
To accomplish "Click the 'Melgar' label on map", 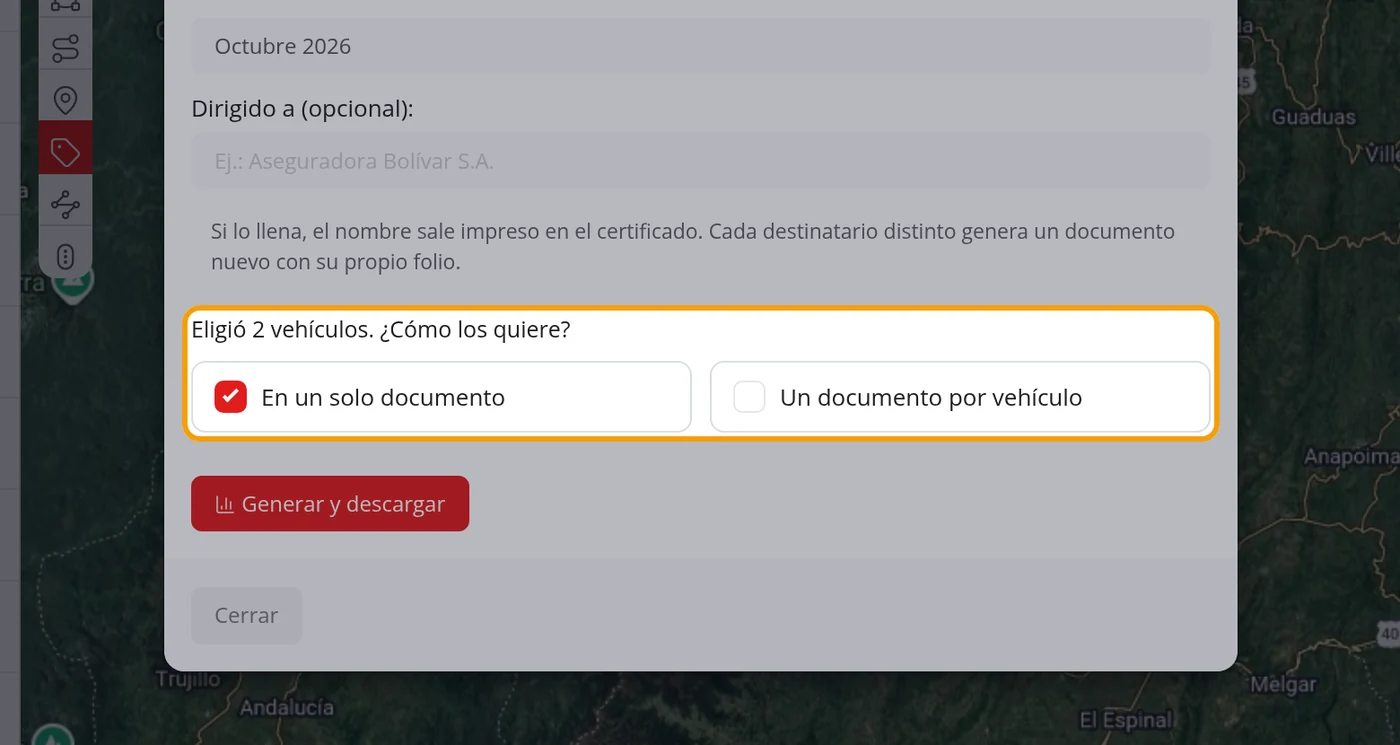I will coord(1283,685).
